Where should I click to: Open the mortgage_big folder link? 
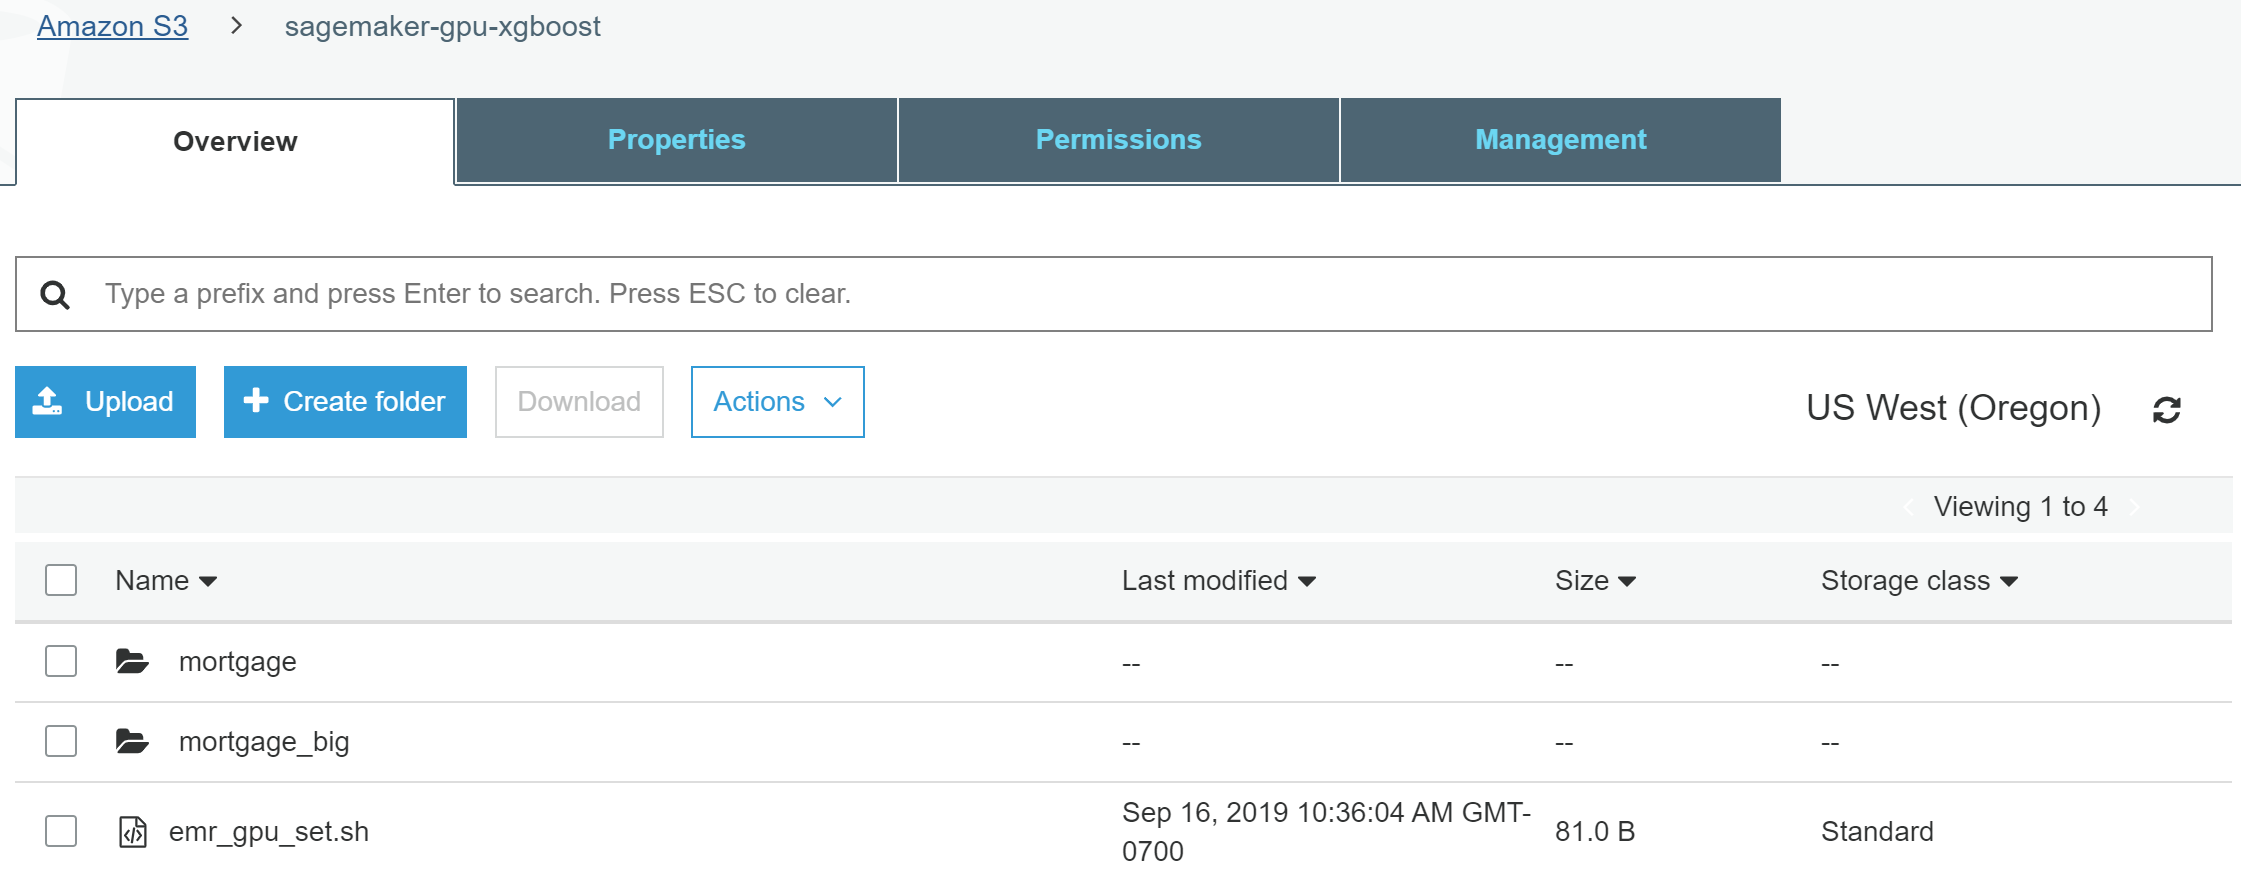click(264, 742)
